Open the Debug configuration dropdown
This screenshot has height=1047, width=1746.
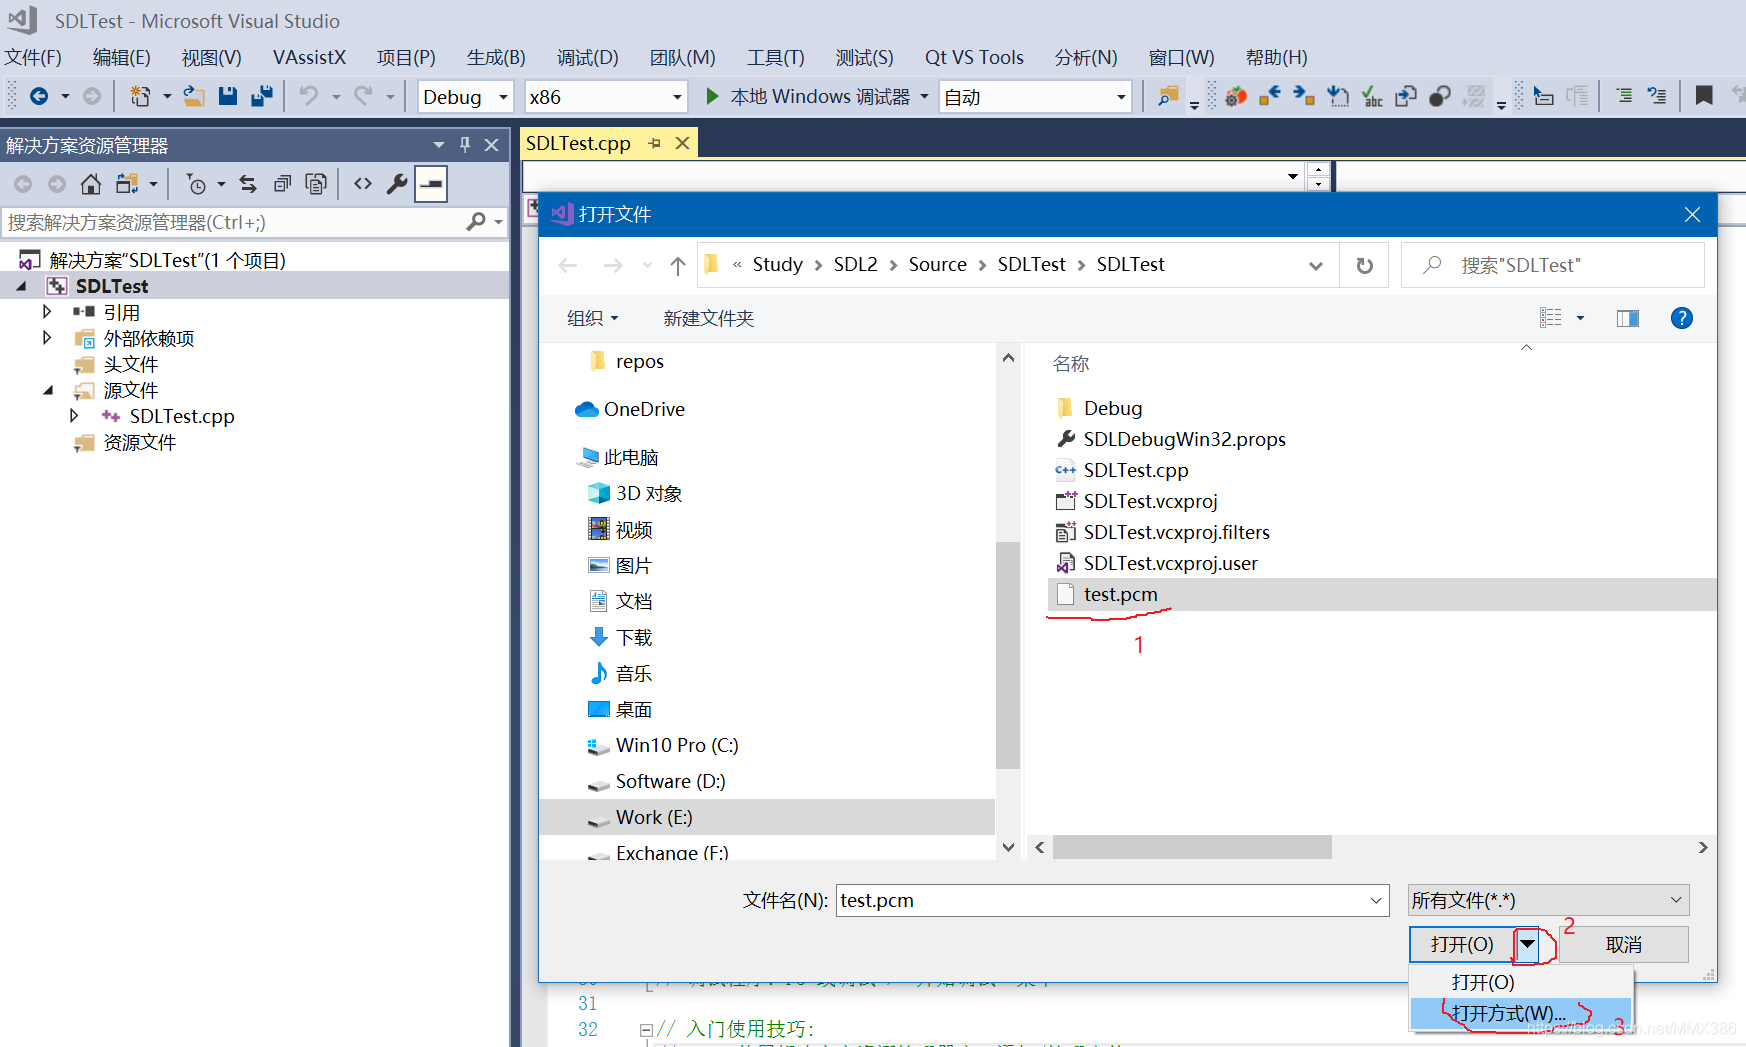coord(504,97)
